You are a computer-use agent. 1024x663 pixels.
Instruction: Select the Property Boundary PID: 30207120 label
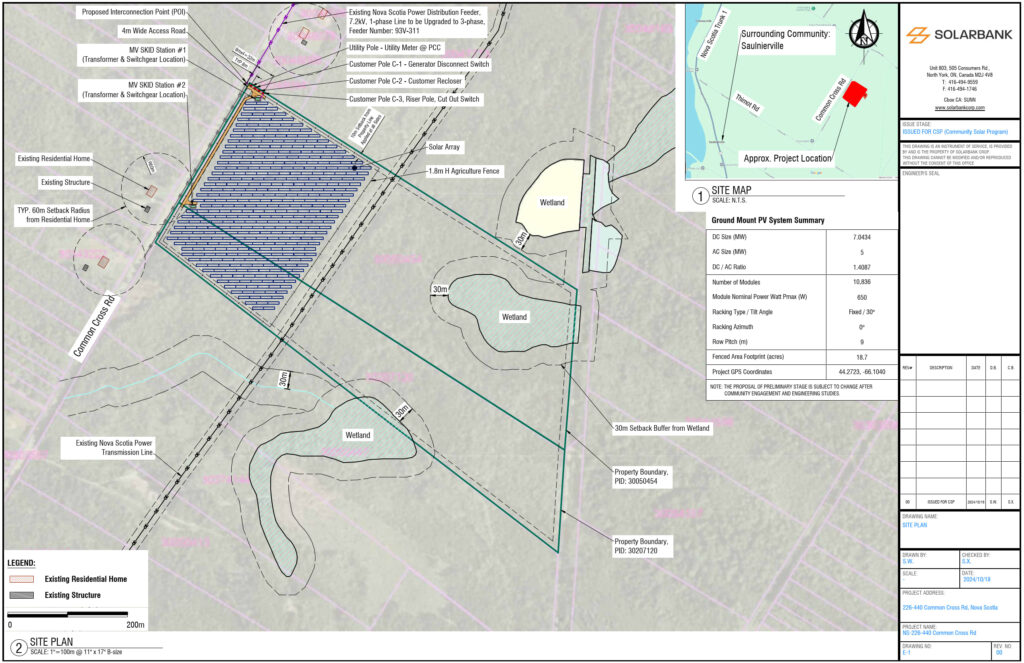[x=641, y=546]
